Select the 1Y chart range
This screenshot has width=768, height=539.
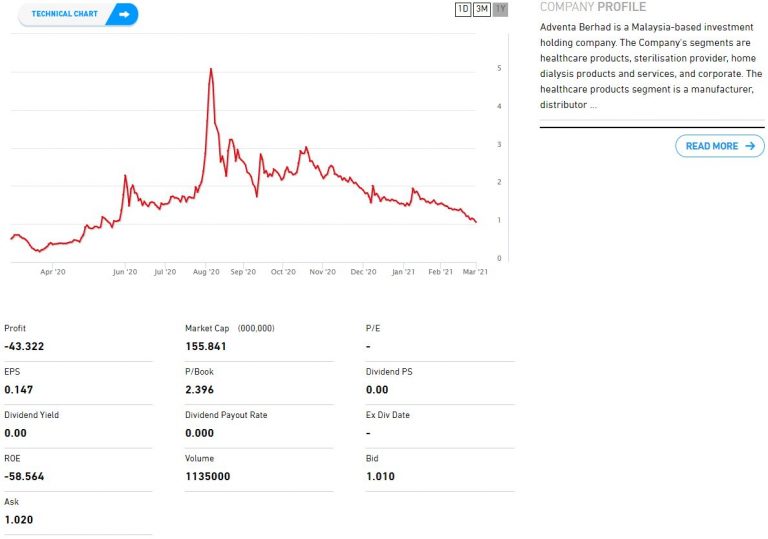tap(501, 9)
